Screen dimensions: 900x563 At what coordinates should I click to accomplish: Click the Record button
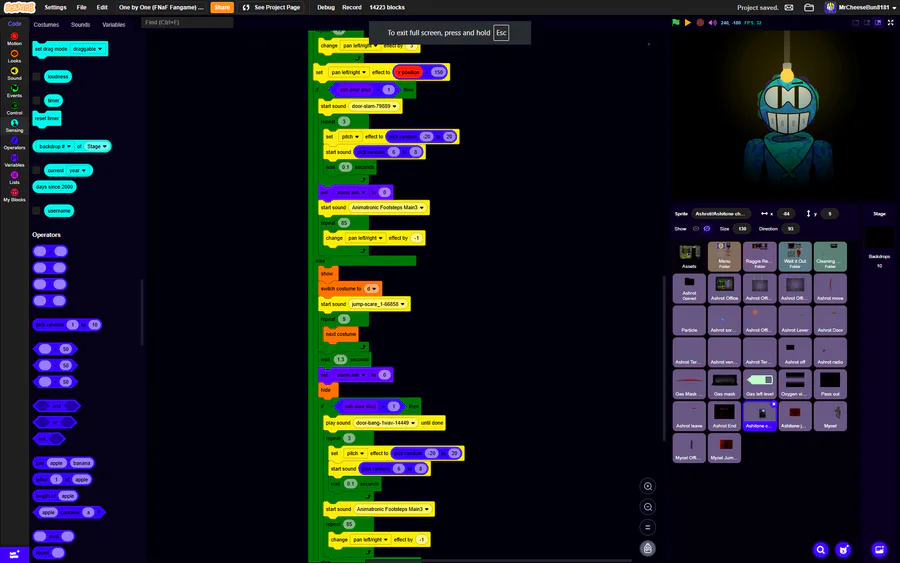click(352, 7)
